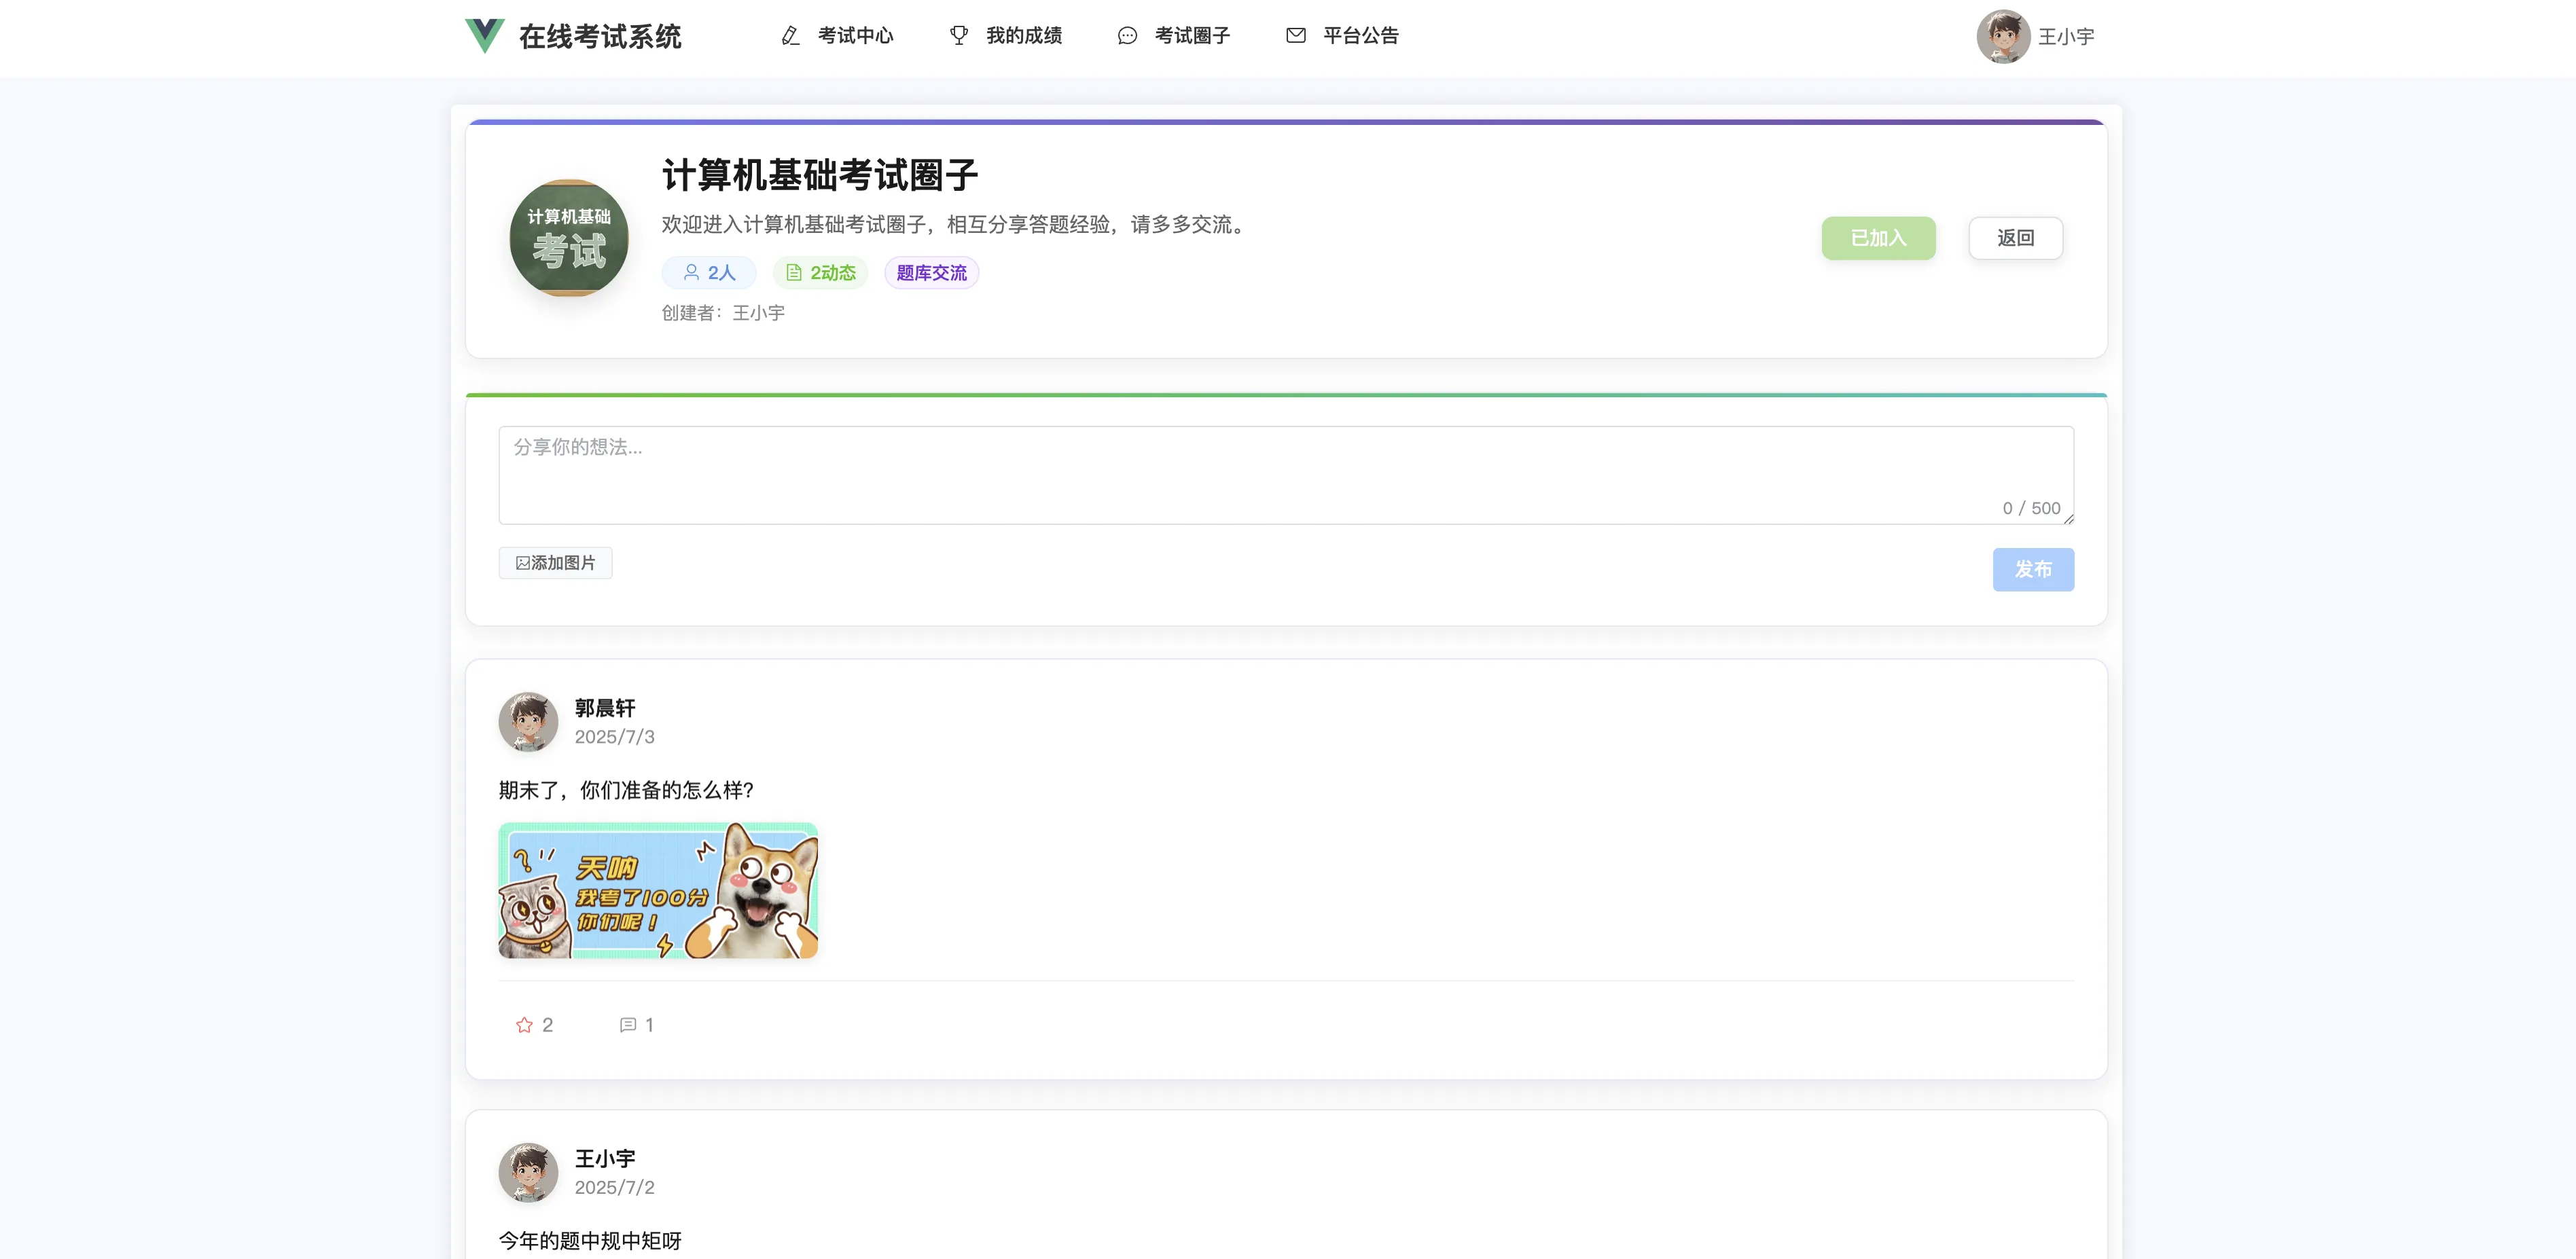Like 郭晨轩's post with the star icon
Screen dimensions: 2576x1259
click(x=524, y=1025)
